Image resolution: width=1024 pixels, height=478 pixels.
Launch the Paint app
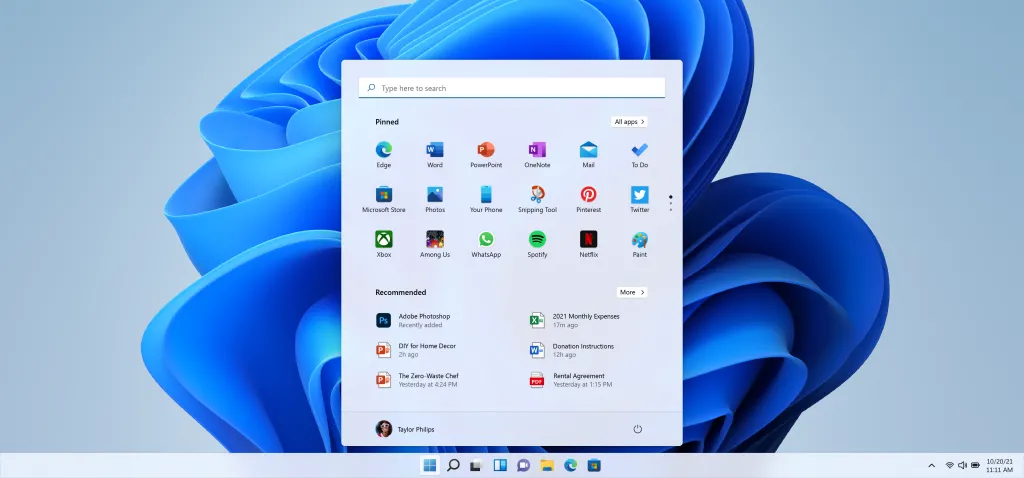point(639,240)
